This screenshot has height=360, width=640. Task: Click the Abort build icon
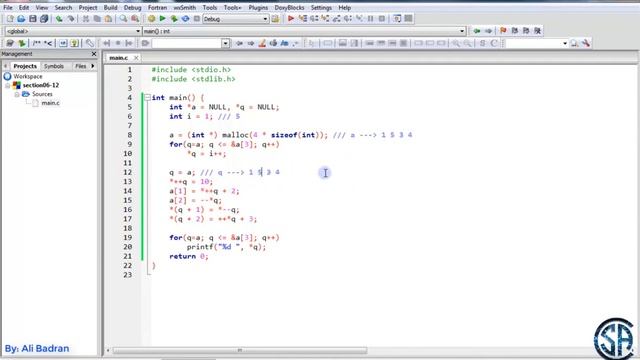pos(197,19)
